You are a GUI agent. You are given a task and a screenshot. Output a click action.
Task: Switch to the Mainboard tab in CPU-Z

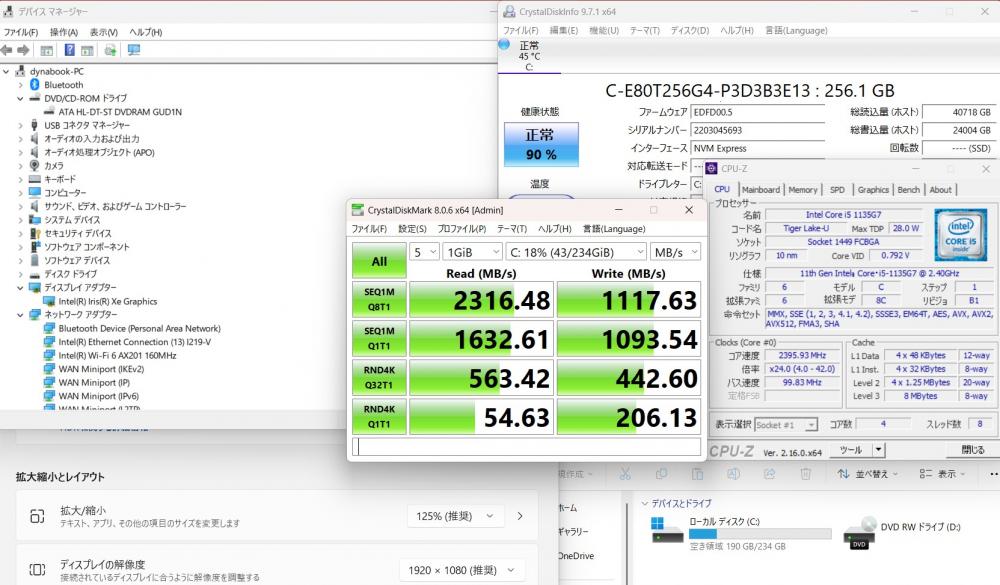pos(760,189)
